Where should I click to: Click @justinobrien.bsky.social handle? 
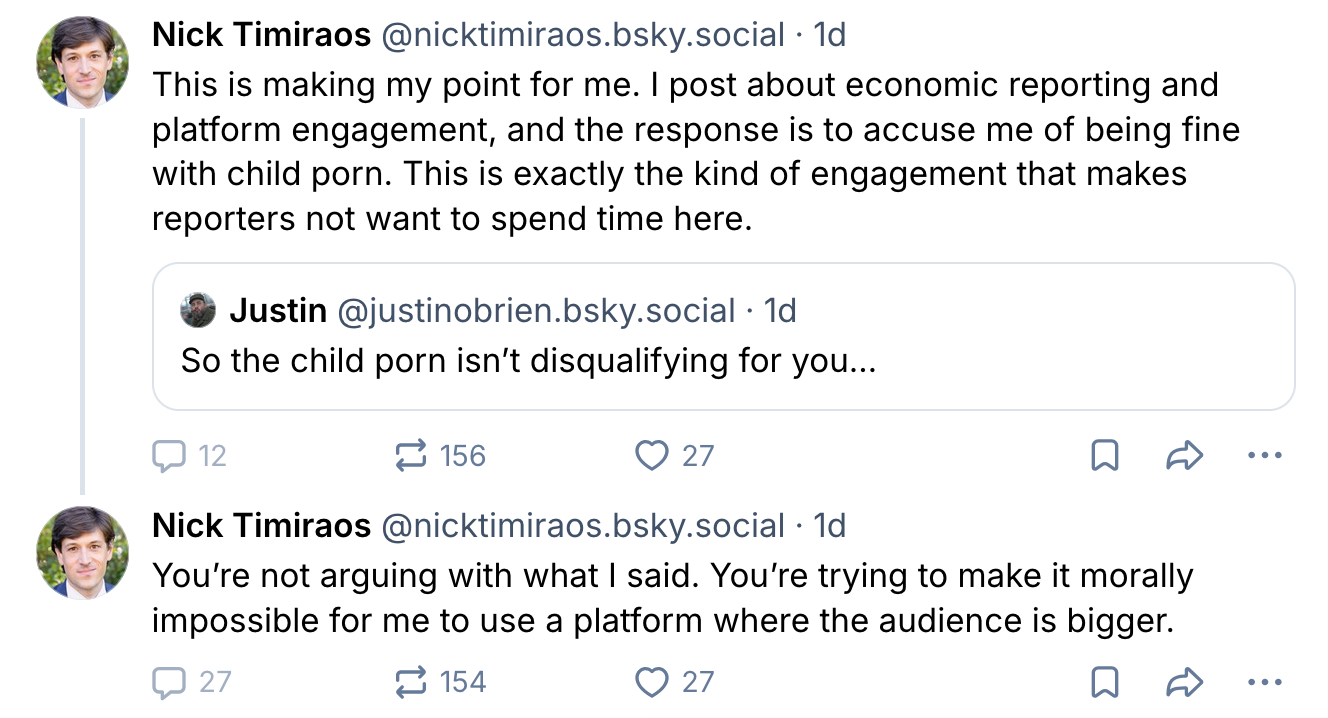click(x=536, y=311)
